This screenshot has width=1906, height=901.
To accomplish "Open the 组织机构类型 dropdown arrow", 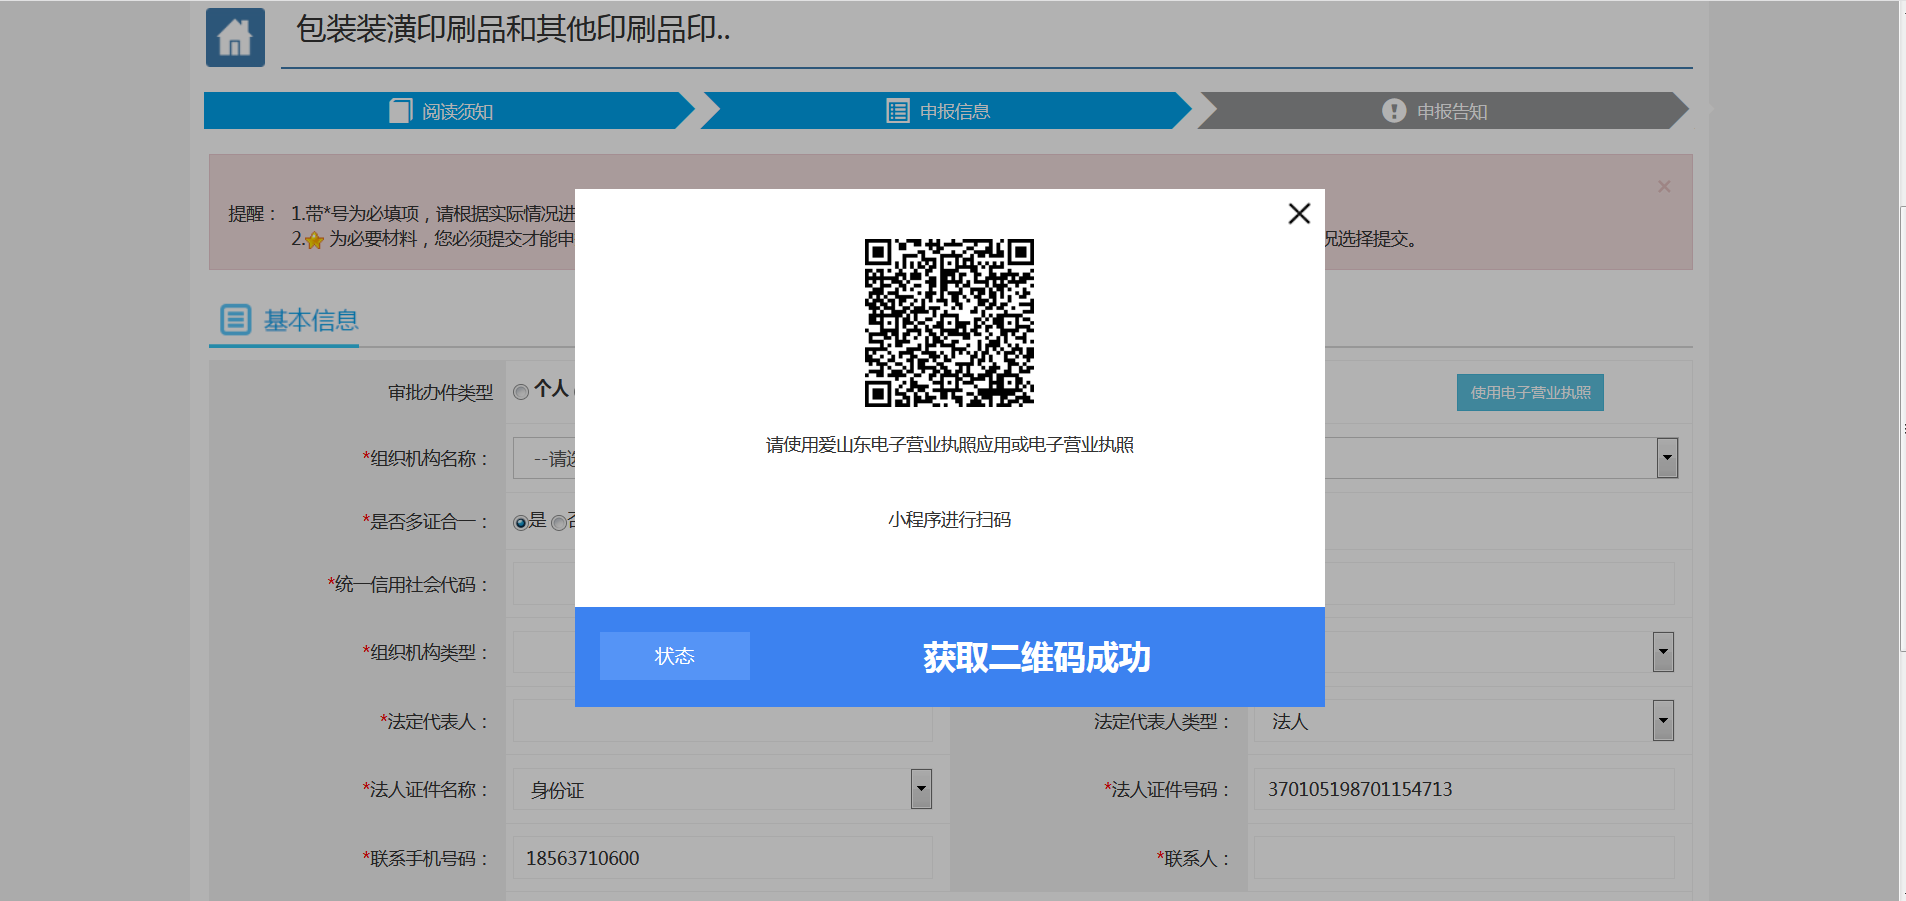I will 1663,652.
